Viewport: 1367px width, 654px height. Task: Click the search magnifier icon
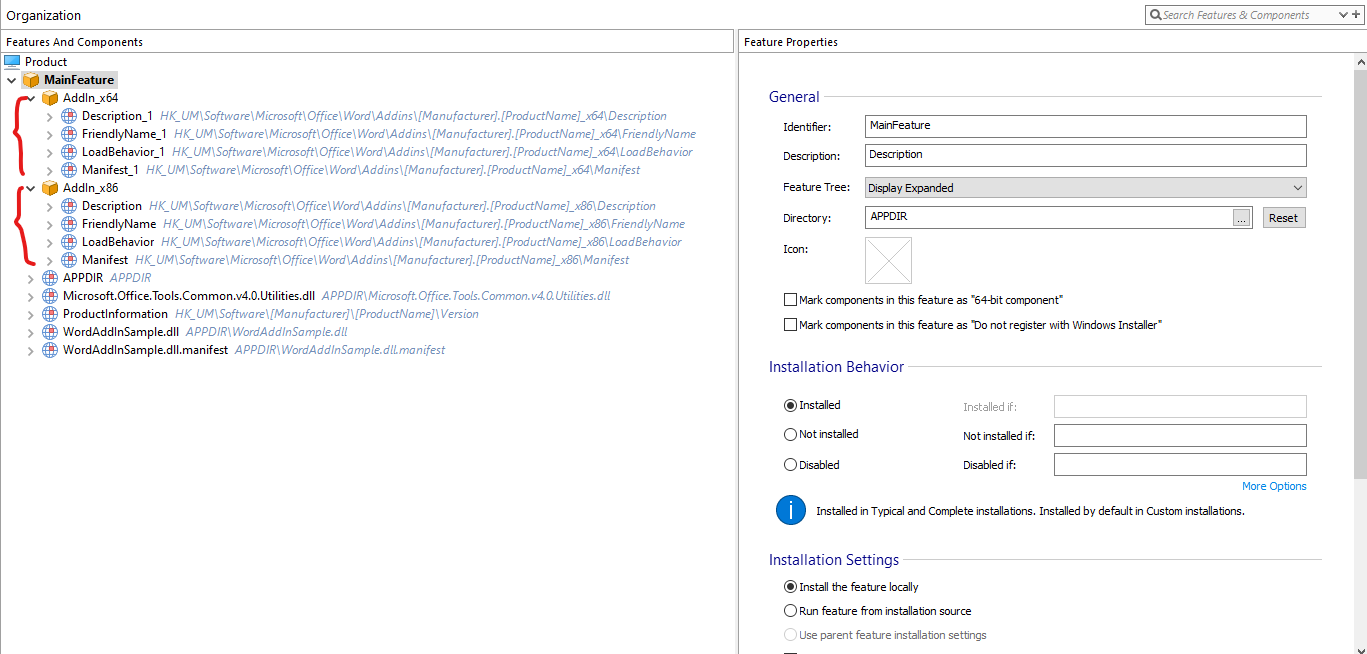[1156, 15]
